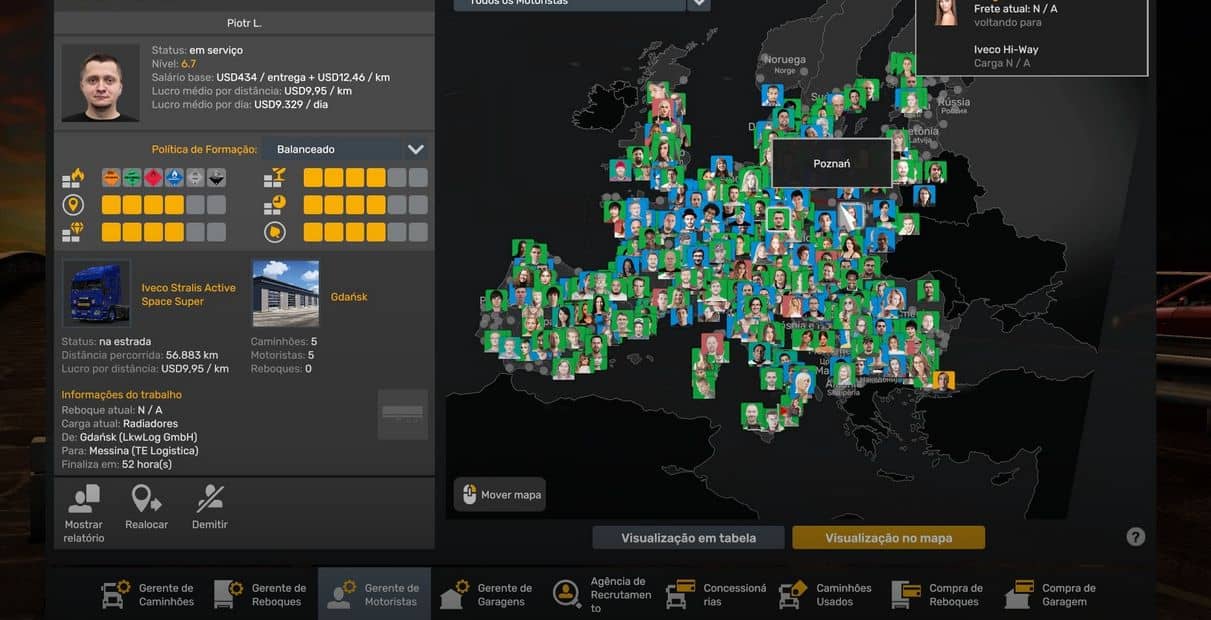
Task: Switch to Visualização em tabela view
Action: click(x=688, y=538)
